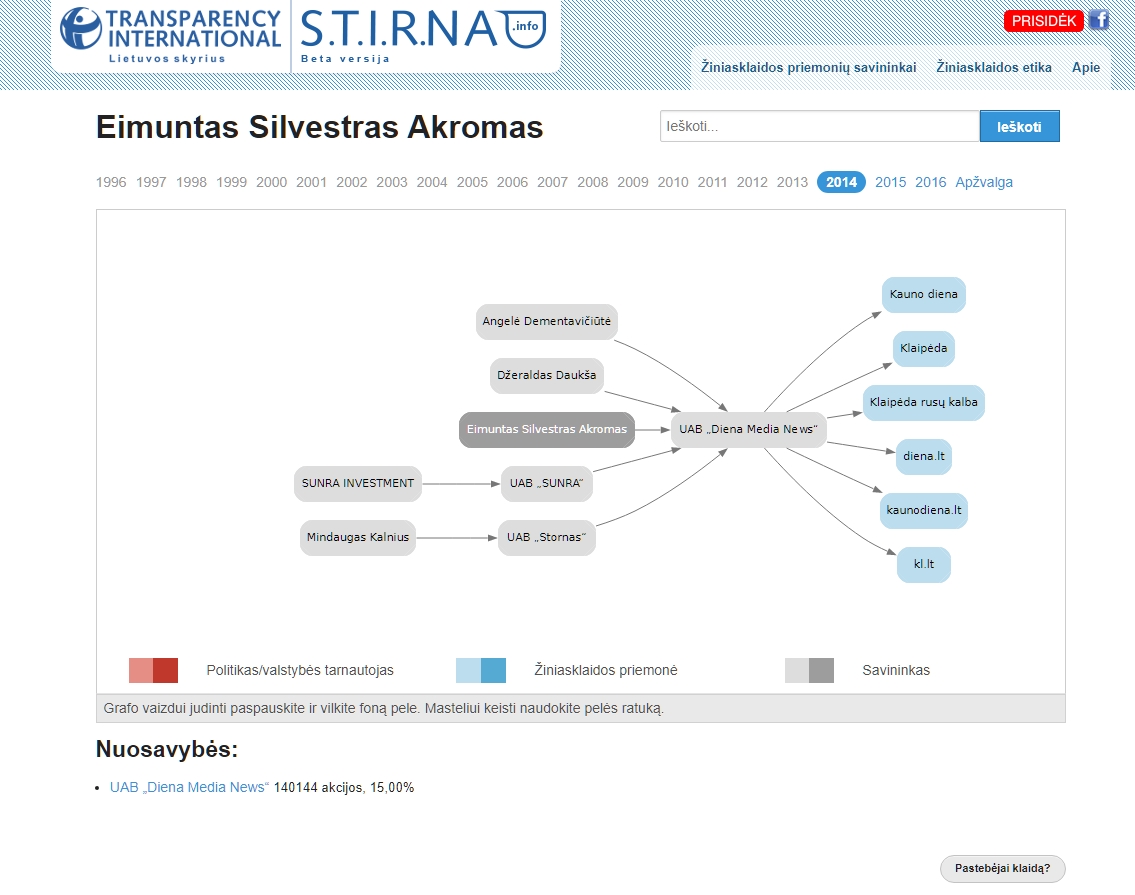This screenshot has height=895, width=1135.
Task: Click the kaunodiena.lt media node
Action: [x=924, y=510]
